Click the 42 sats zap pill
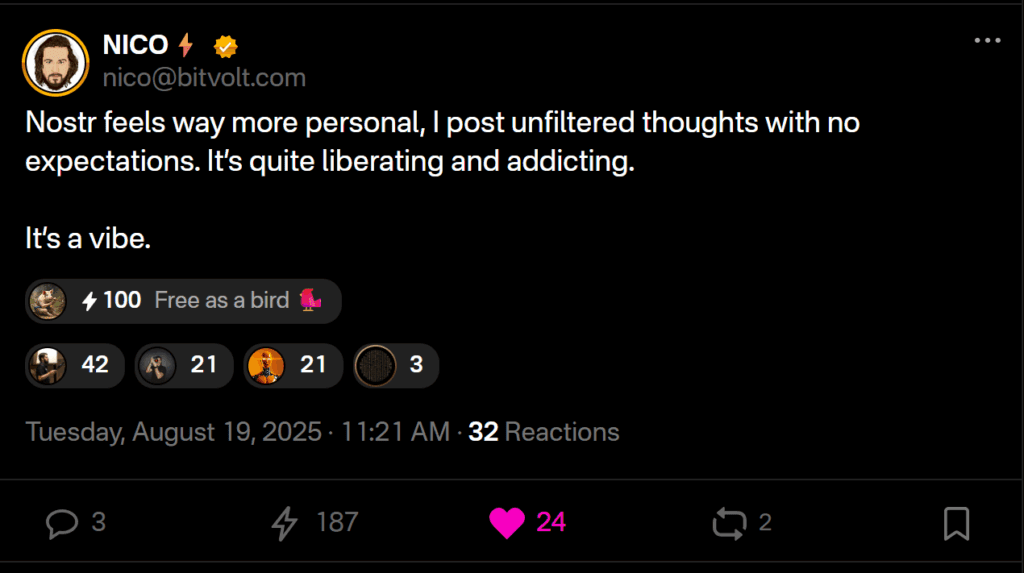The width and height of the screenshot is (1024, 573). tap(75, 366)
